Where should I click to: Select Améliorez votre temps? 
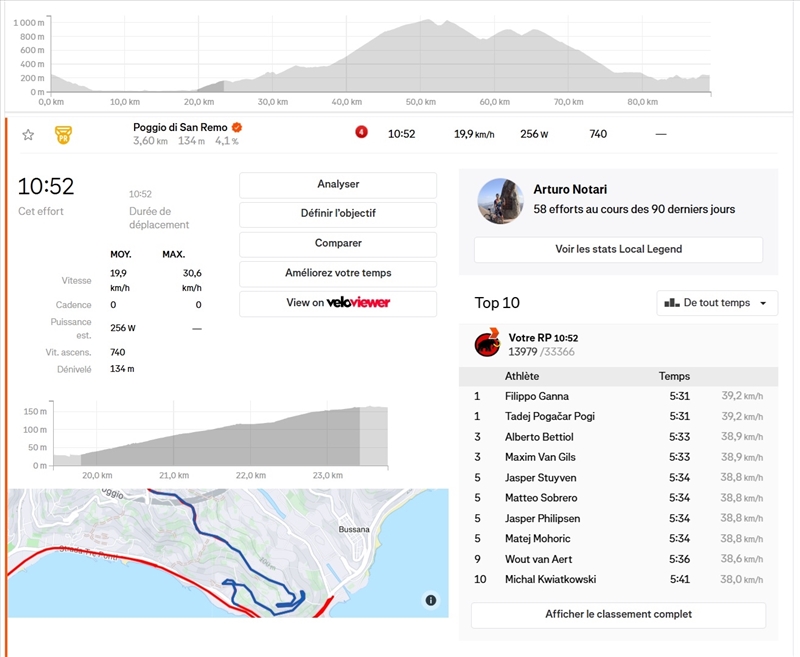(x=338, y=273)
